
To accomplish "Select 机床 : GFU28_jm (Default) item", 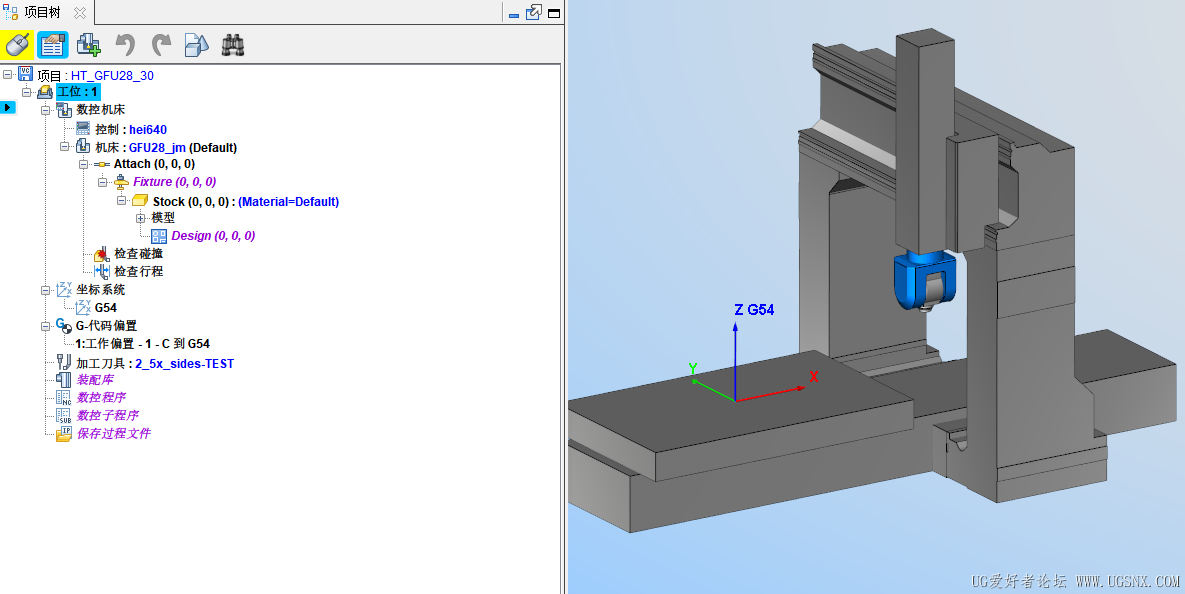I will coord(166,147).
